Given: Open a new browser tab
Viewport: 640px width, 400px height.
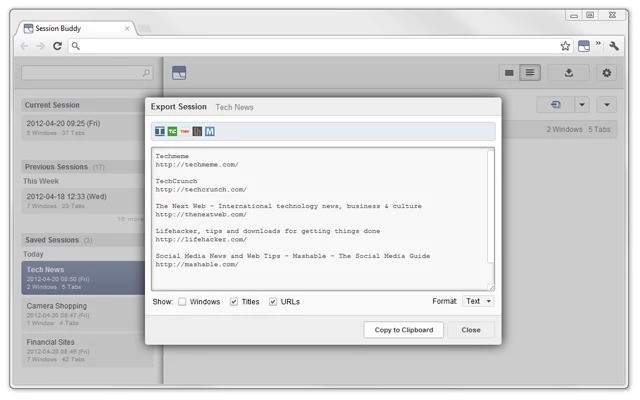Looking at the screenshot, I should (x=144, y=29).
